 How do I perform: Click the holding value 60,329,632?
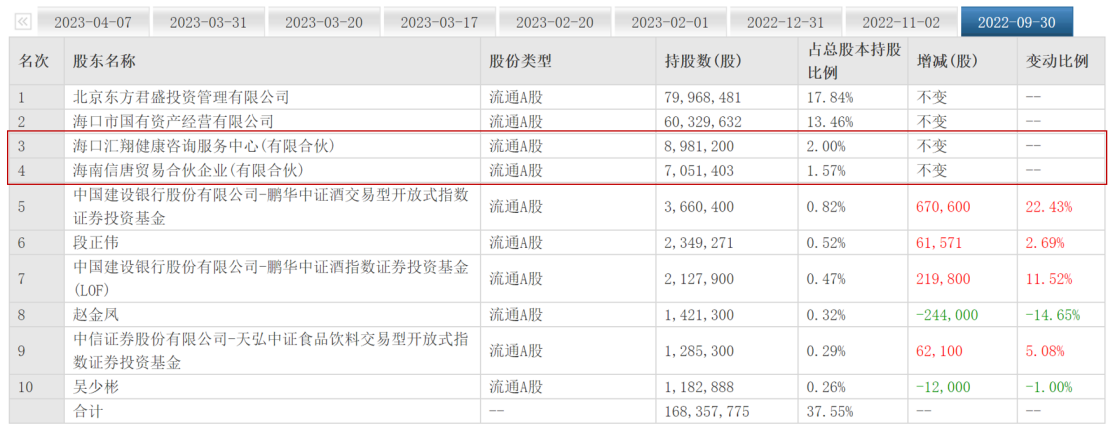point(703,121)
